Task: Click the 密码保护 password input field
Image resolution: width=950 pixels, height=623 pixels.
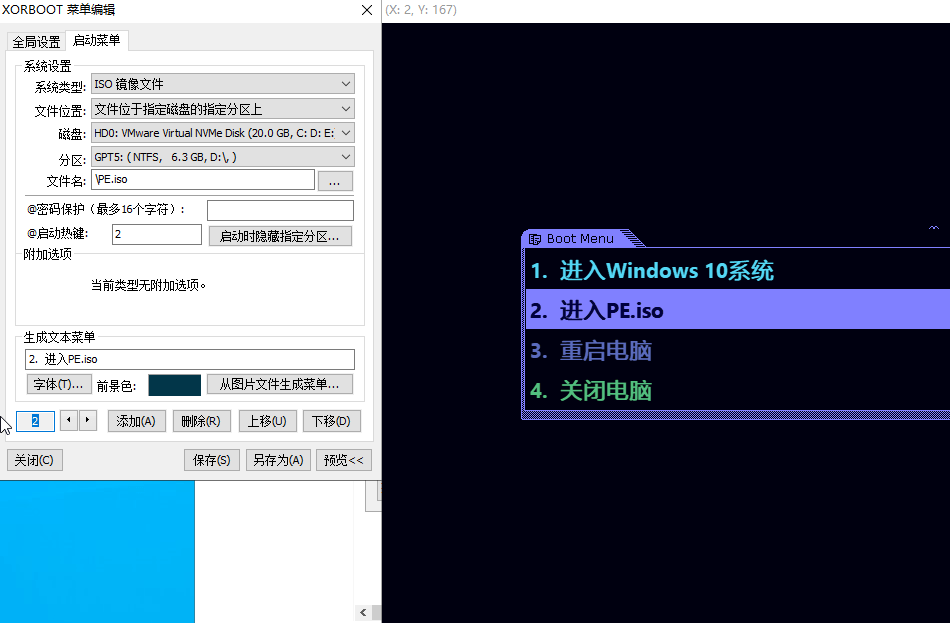Action: (x=280, y=210)
